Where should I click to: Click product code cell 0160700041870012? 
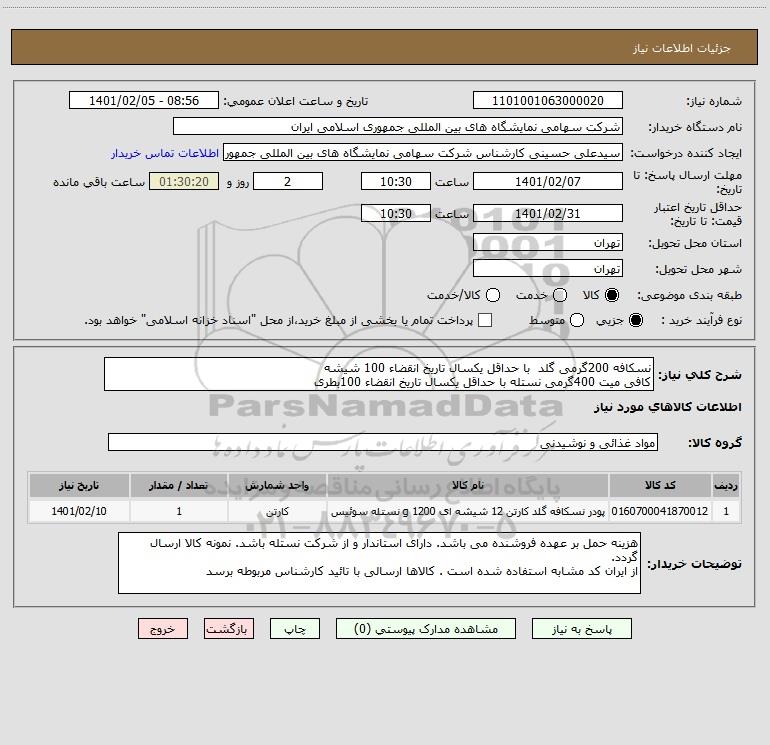coord(660,511)
